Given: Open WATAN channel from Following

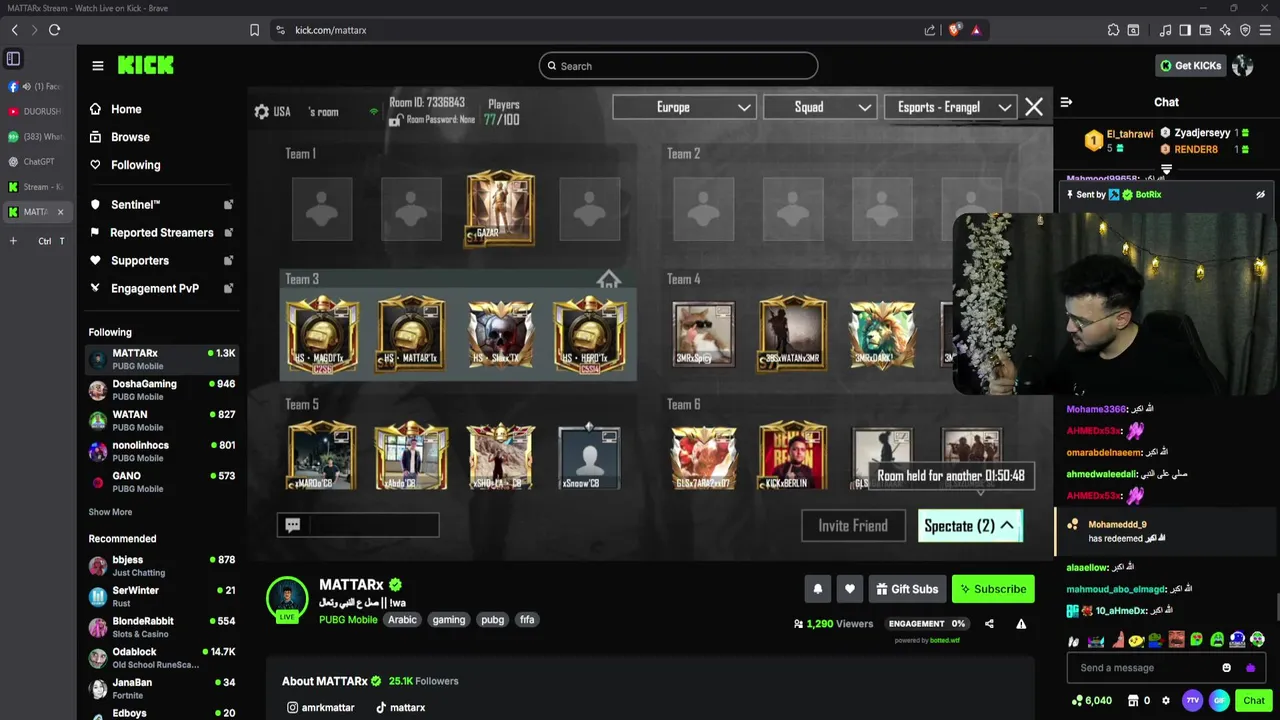Looking at the screenshot, I should click(x=162, y=420).
